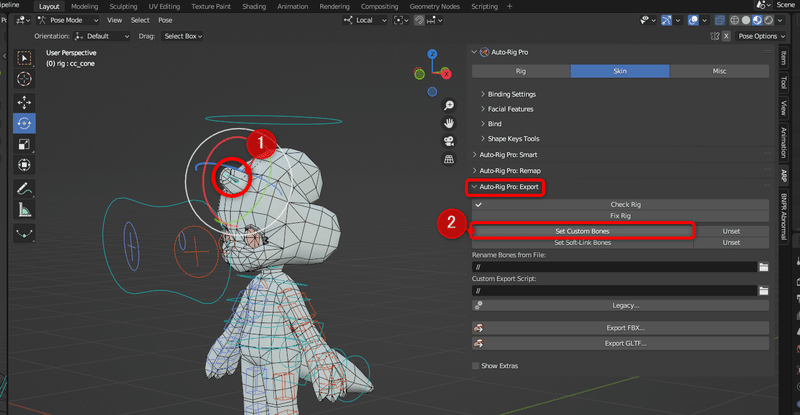Click Set Soft-Link Bones button
Image resolution: width=800 pixels, height=415 pixels.
(582, 242)
